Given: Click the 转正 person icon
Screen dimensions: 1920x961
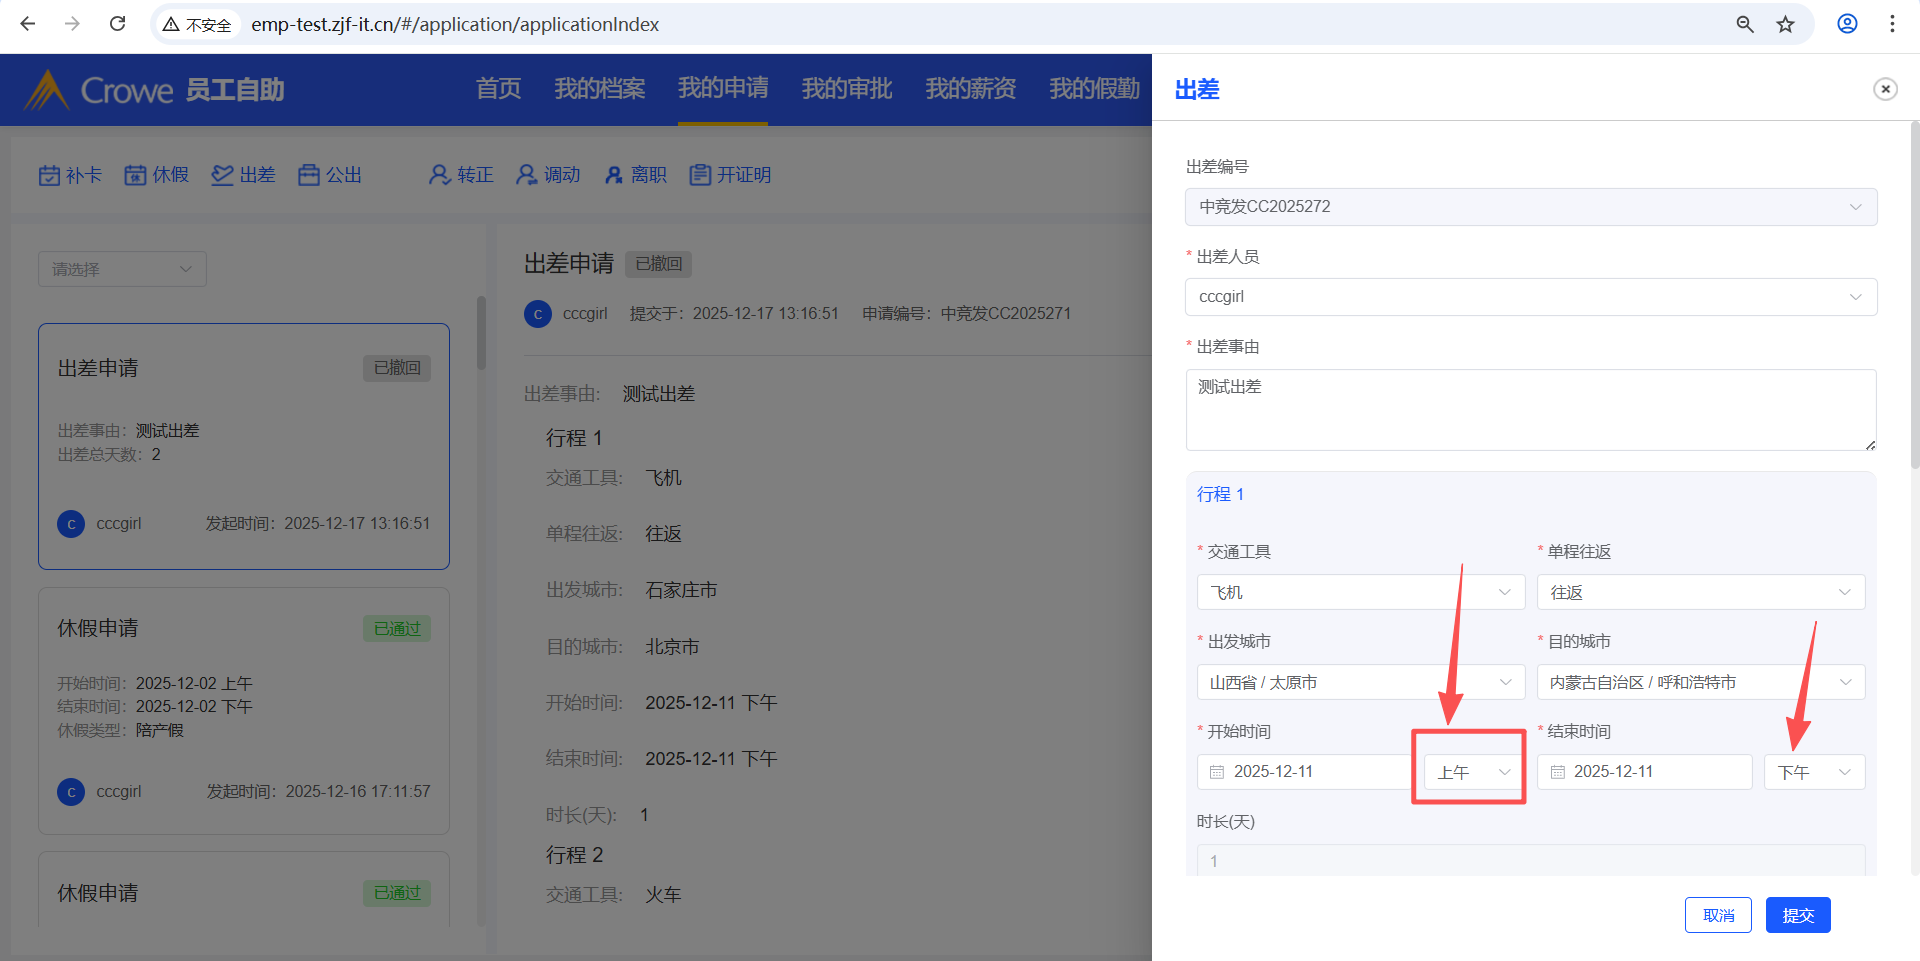Looking at the screenshot, I should pyautogui.click(x=439, y=175).
